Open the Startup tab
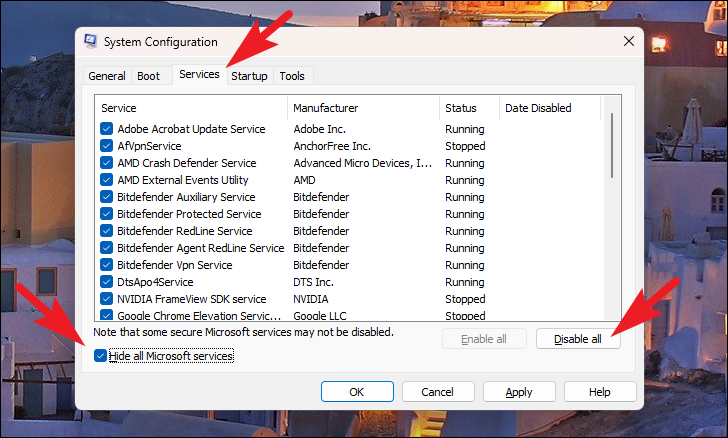The image size is (728, 438). click(x=249, y=76)
